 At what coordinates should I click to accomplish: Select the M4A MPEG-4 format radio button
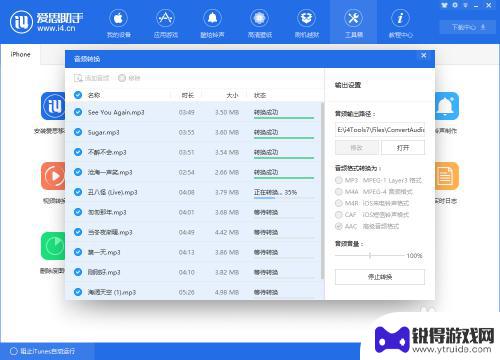pyautogui.click(x=339, y=192)
